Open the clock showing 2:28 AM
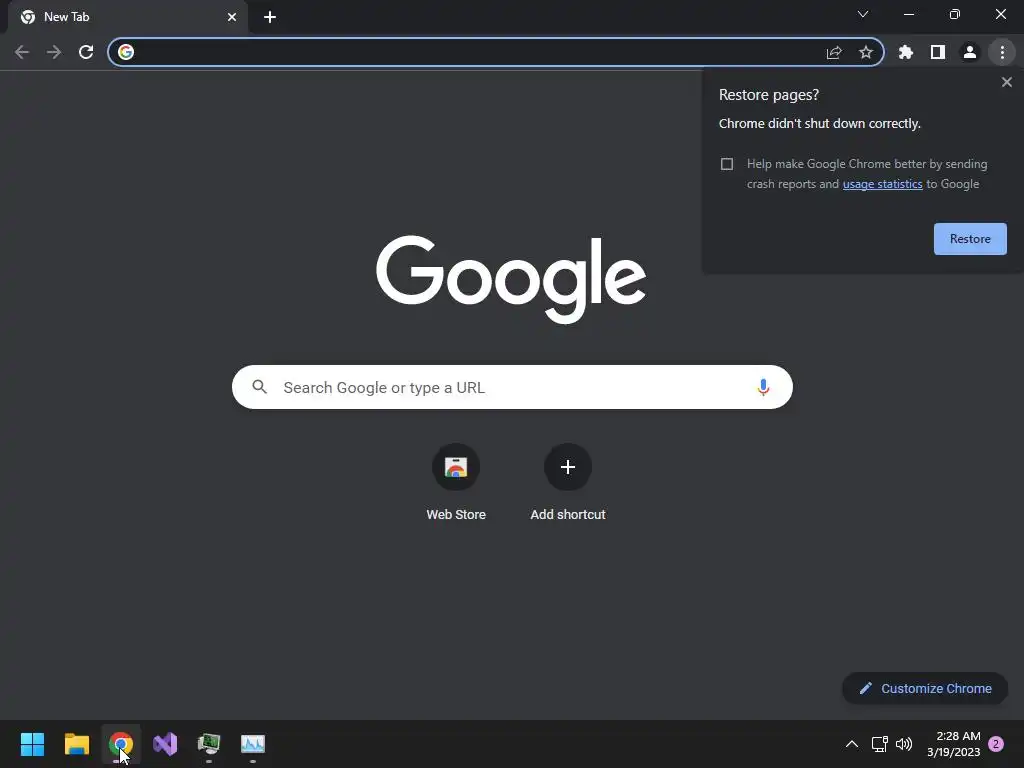1024x768 pixels. click(953, 744)
